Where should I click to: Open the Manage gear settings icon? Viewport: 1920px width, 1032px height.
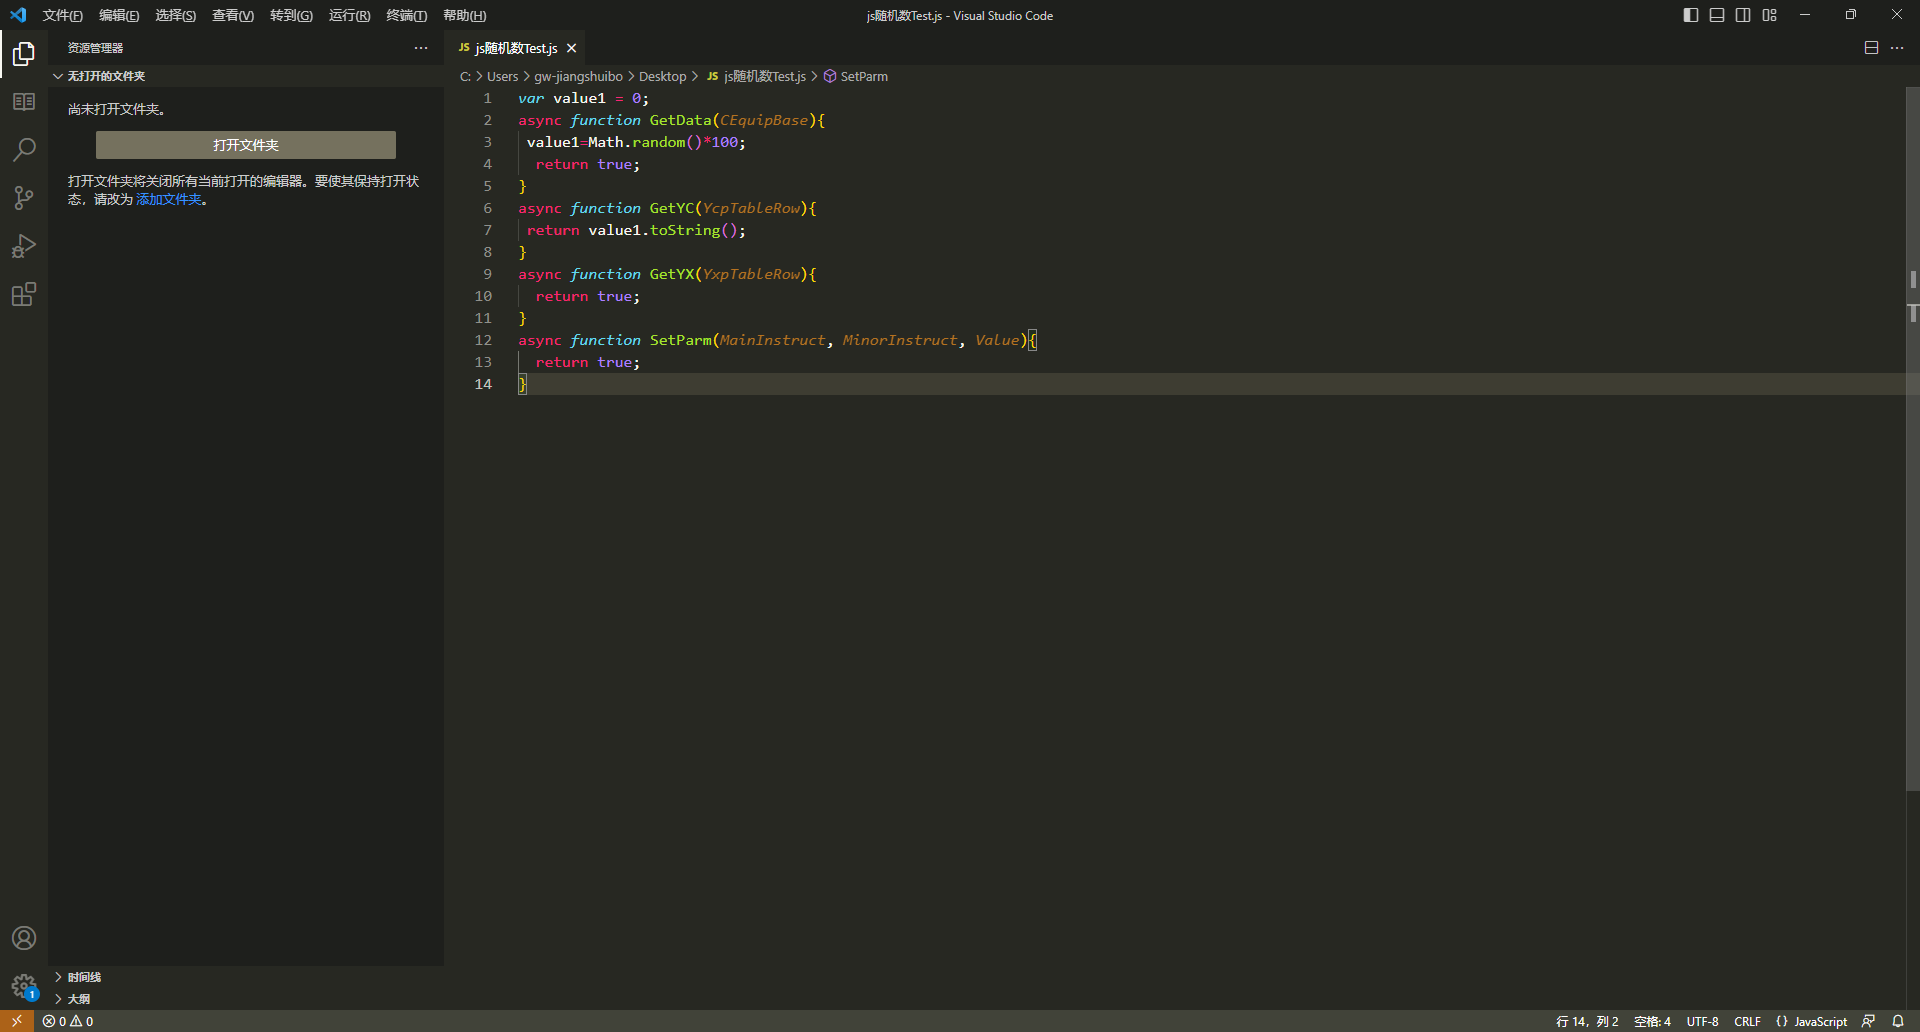click(24, 986)
